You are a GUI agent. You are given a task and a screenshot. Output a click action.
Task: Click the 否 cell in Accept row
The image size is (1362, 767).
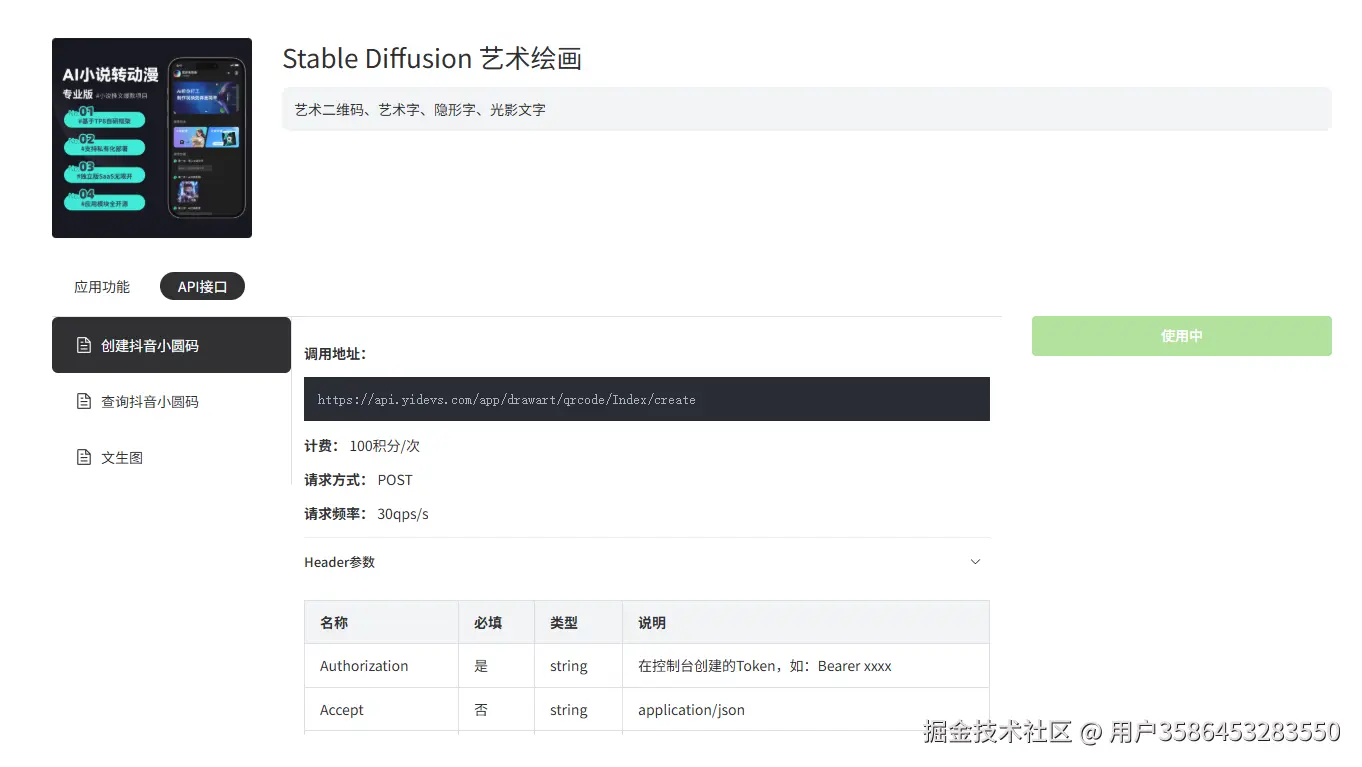point(496,710)
